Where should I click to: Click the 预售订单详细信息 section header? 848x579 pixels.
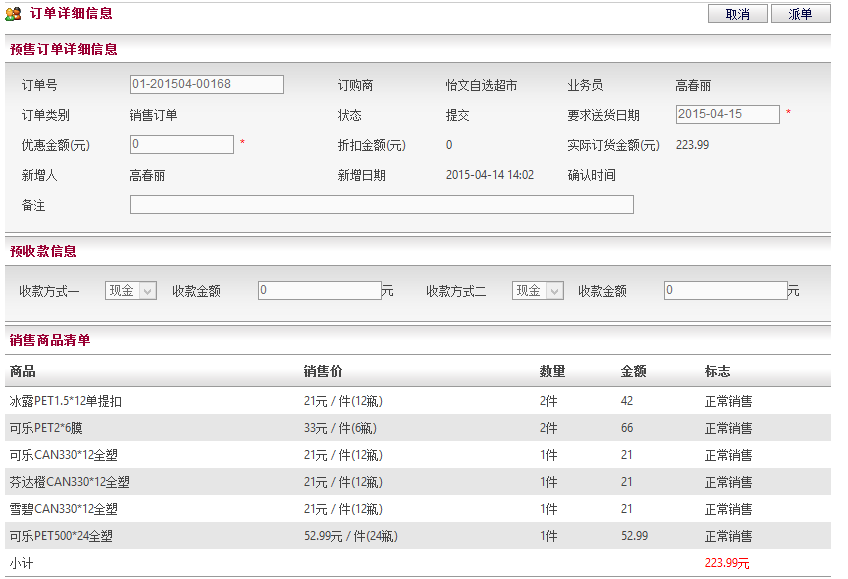click(63, 49)
